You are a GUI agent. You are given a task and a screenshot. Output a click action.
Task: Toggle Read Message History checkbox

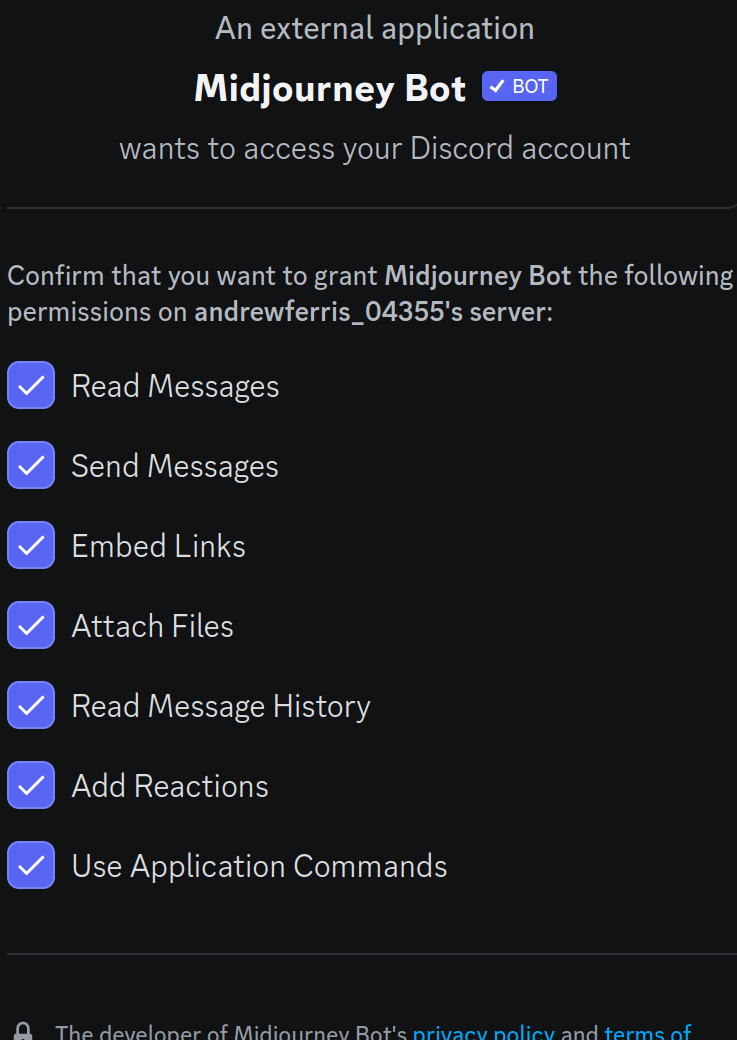pyautogui.click(x=31, y=705)
